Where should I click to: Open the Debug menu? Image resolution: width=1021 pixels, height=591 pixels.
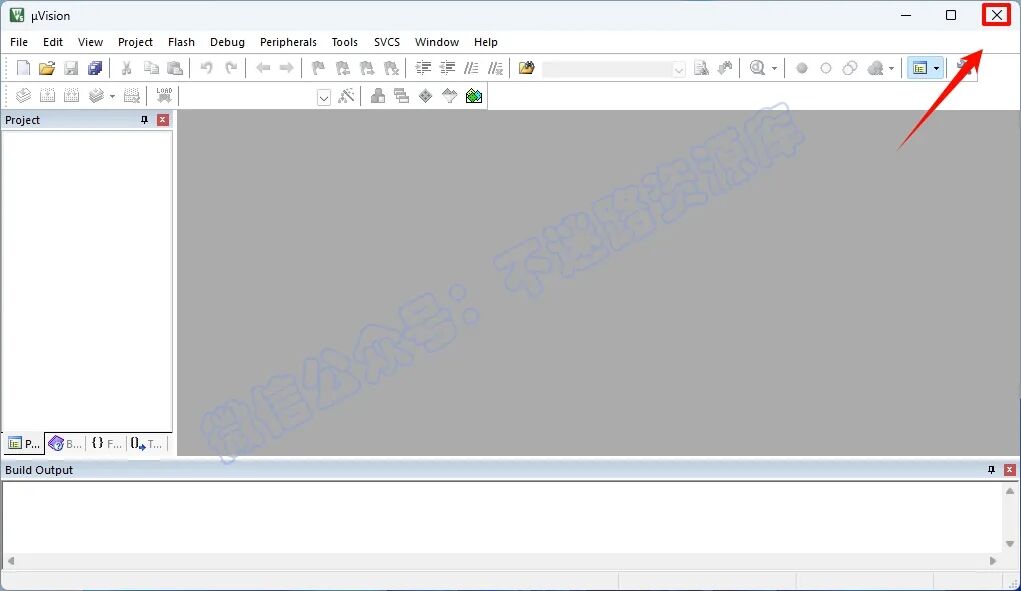(227, 42)
